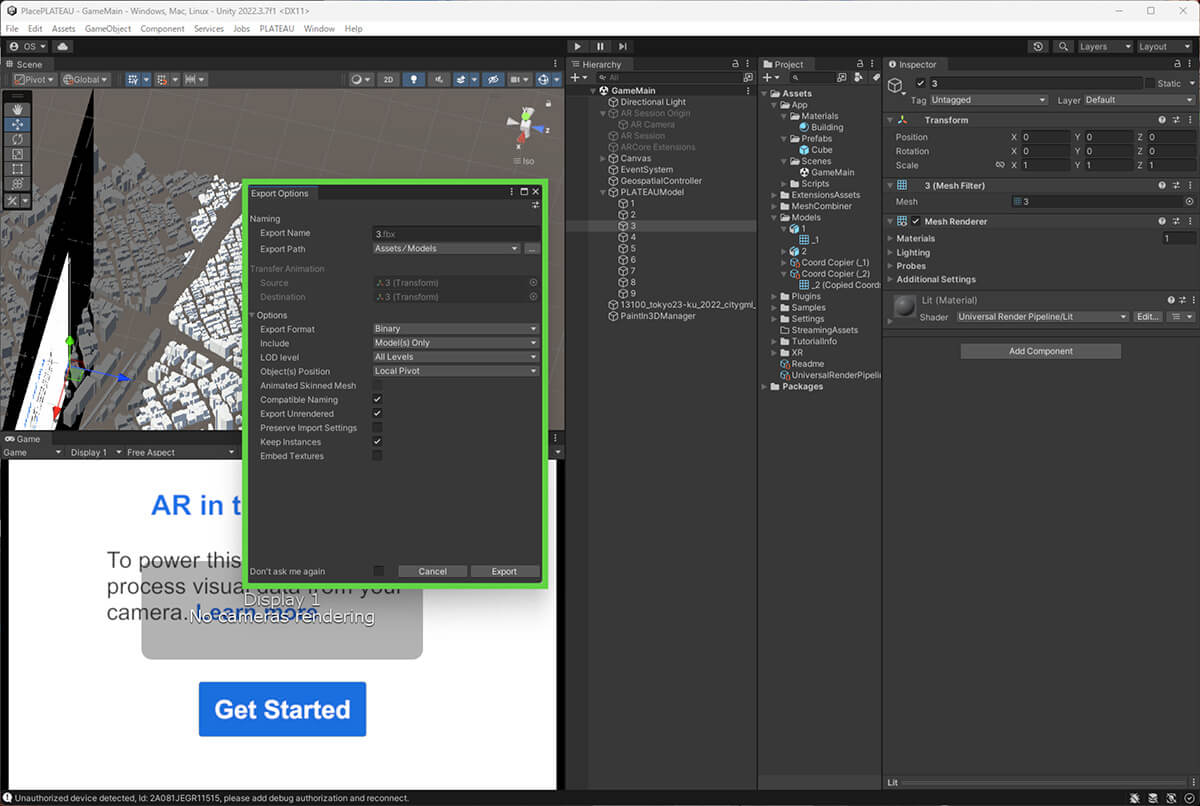The image size is (1200, 806).
Task: Enable Embed Textures checkbox
Action: [378, 455]
